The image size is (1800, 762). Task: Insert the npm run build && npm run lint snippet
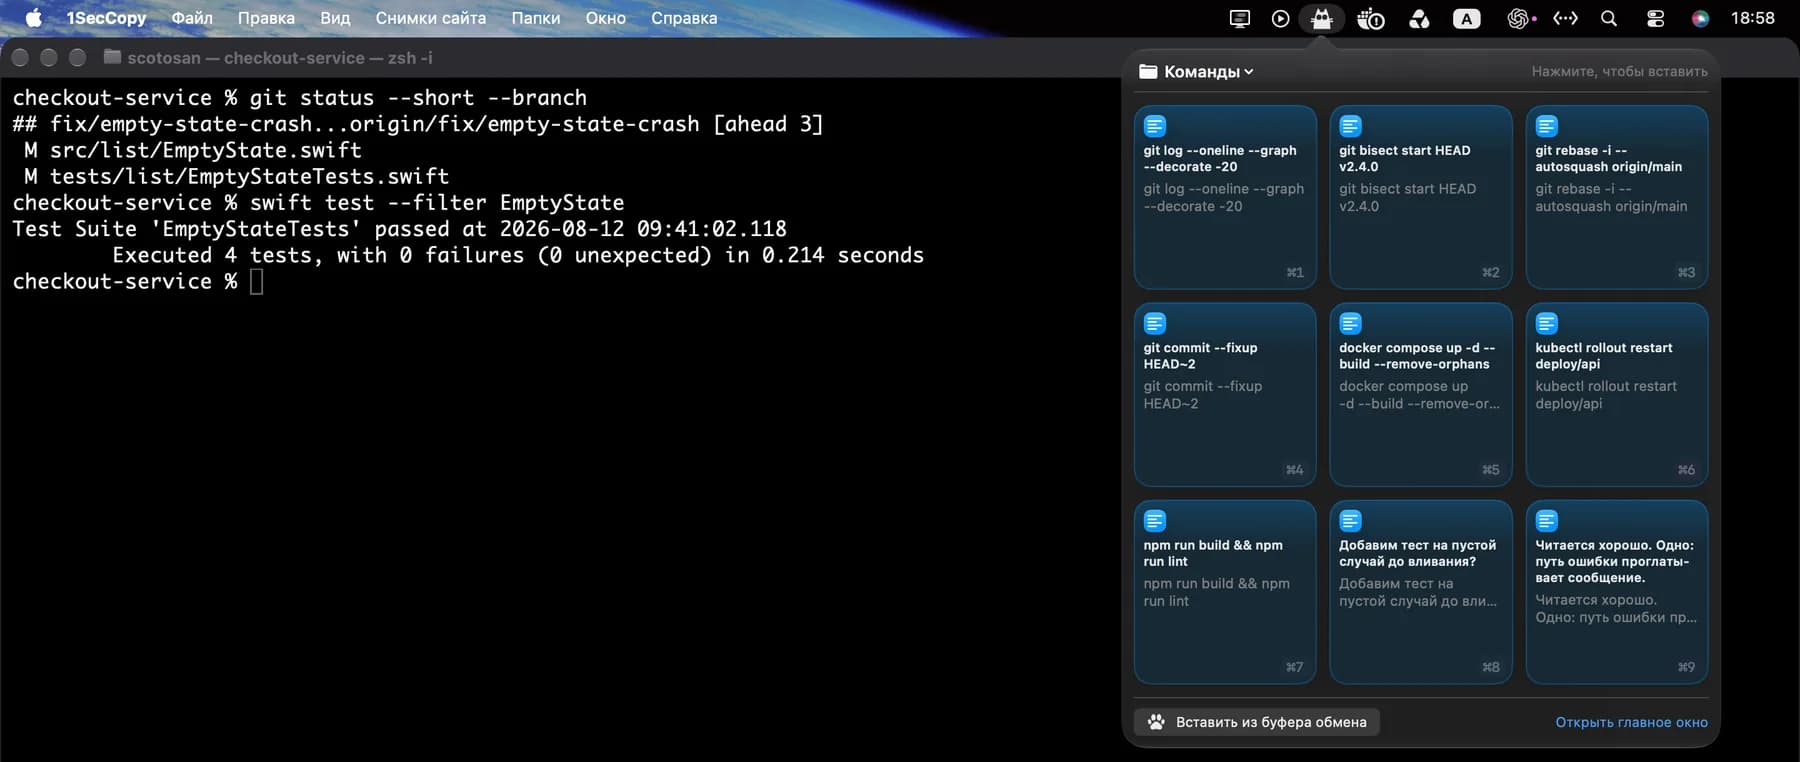click(1225, 592)
